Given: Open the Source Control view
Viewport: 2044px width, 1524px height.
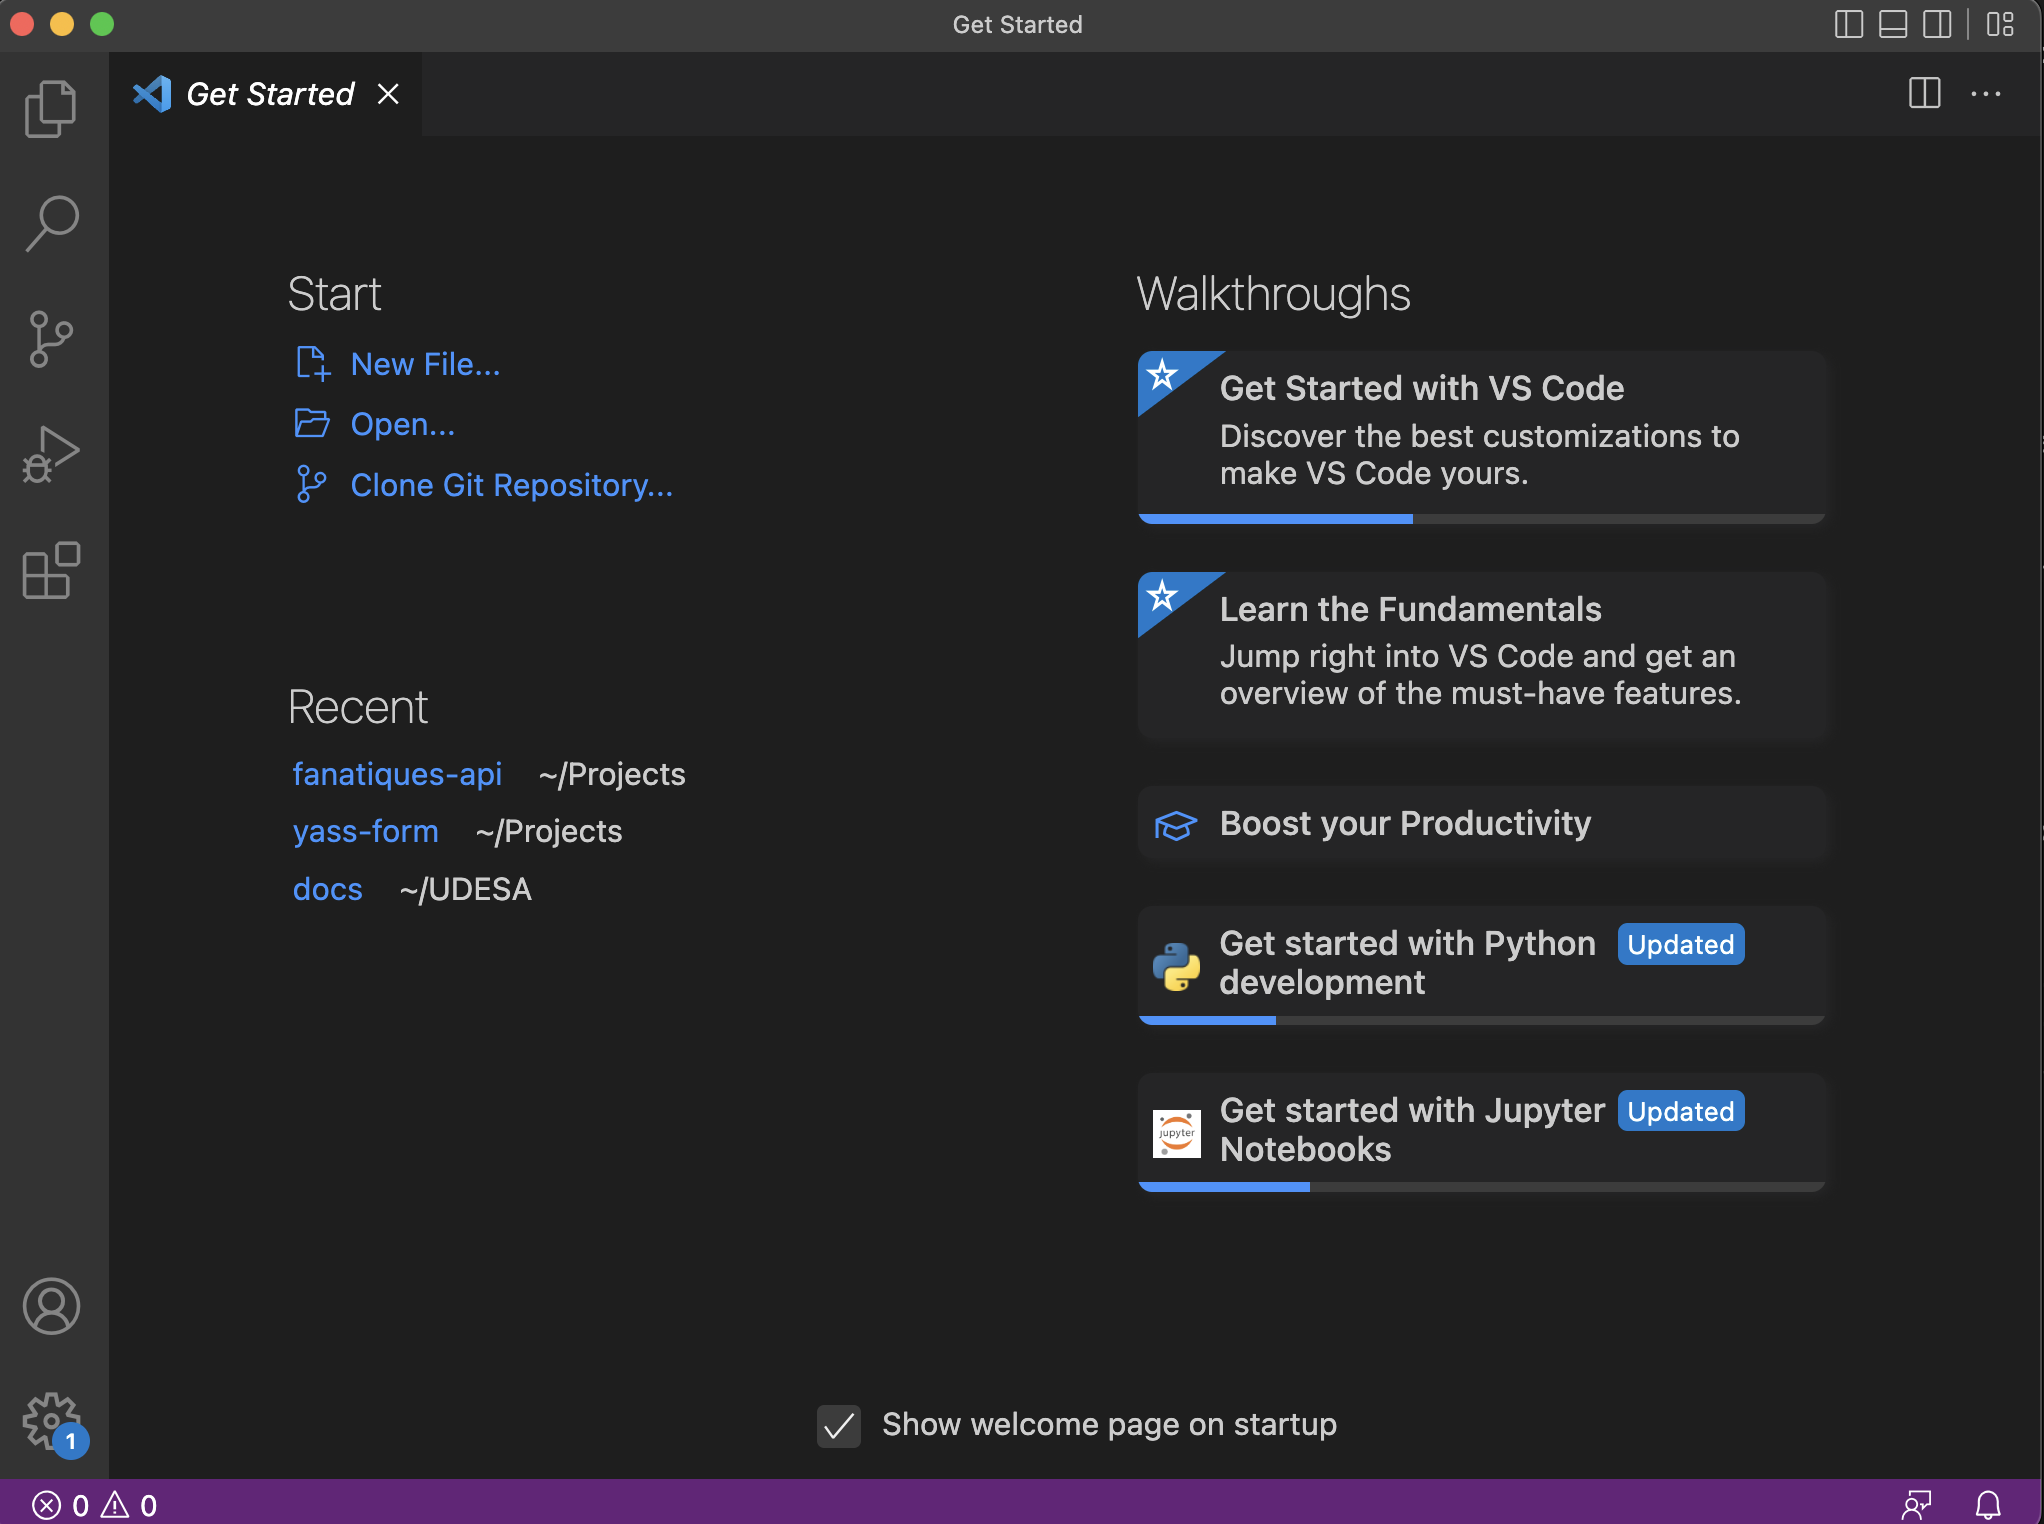Looking at the screenshot, I should click(51, 338).
